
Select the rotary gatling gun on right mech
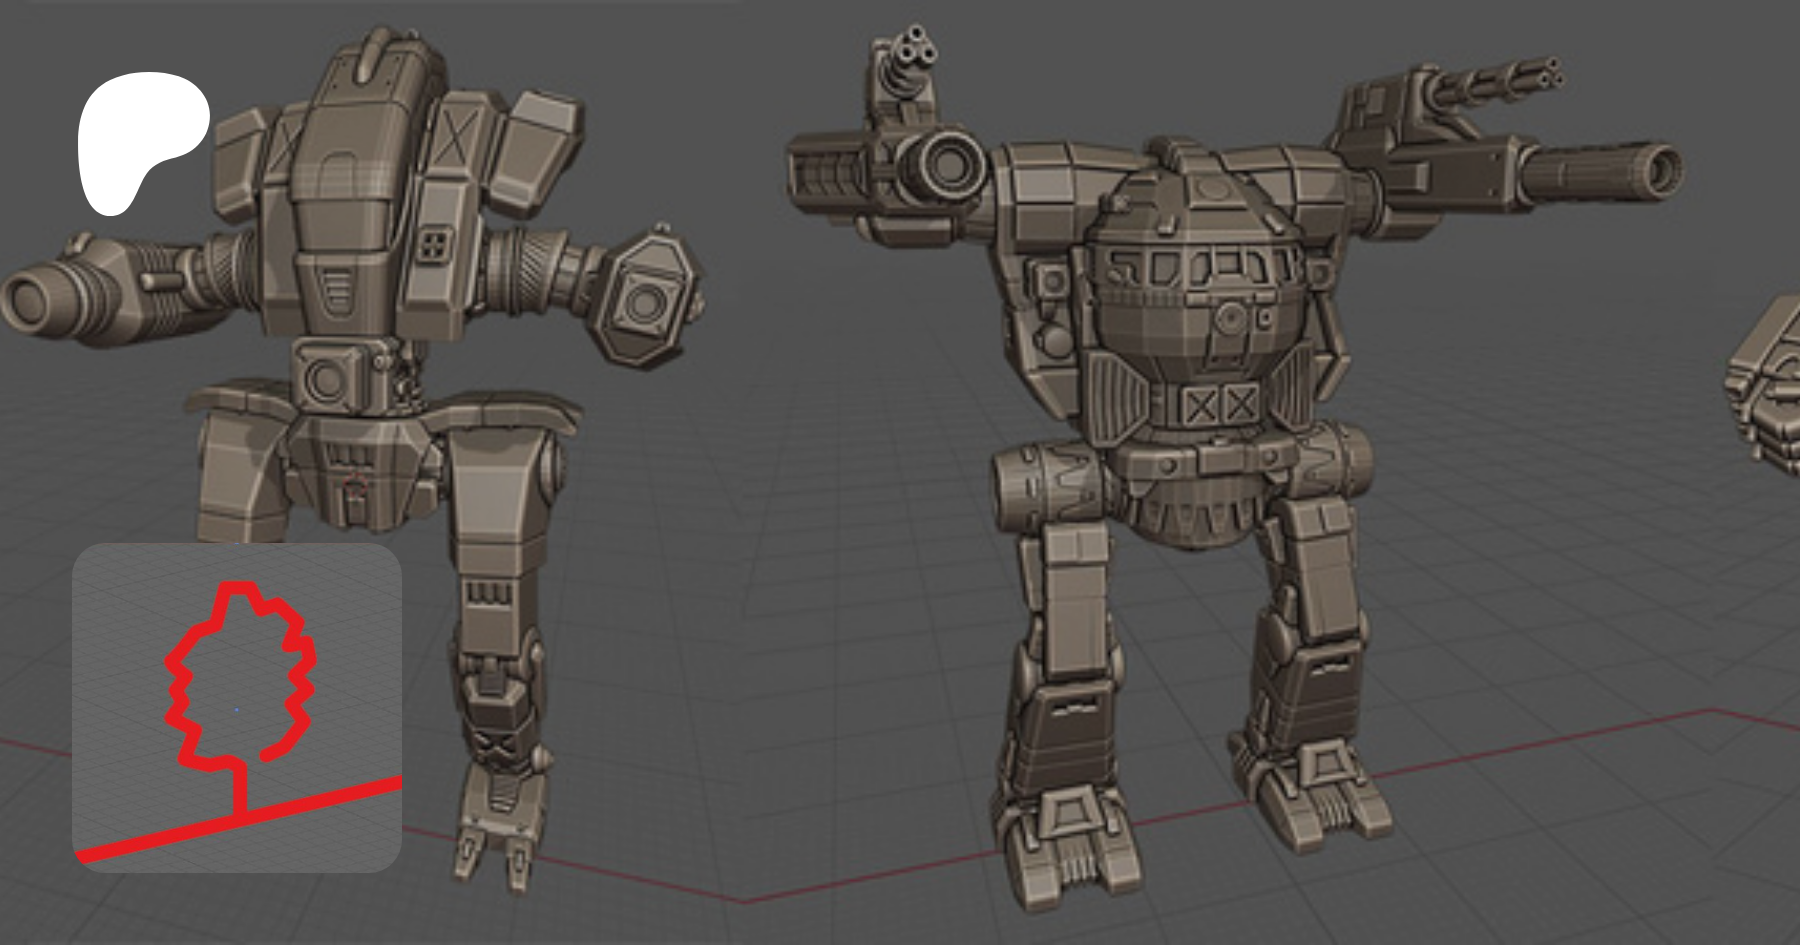pos(1490,82)
